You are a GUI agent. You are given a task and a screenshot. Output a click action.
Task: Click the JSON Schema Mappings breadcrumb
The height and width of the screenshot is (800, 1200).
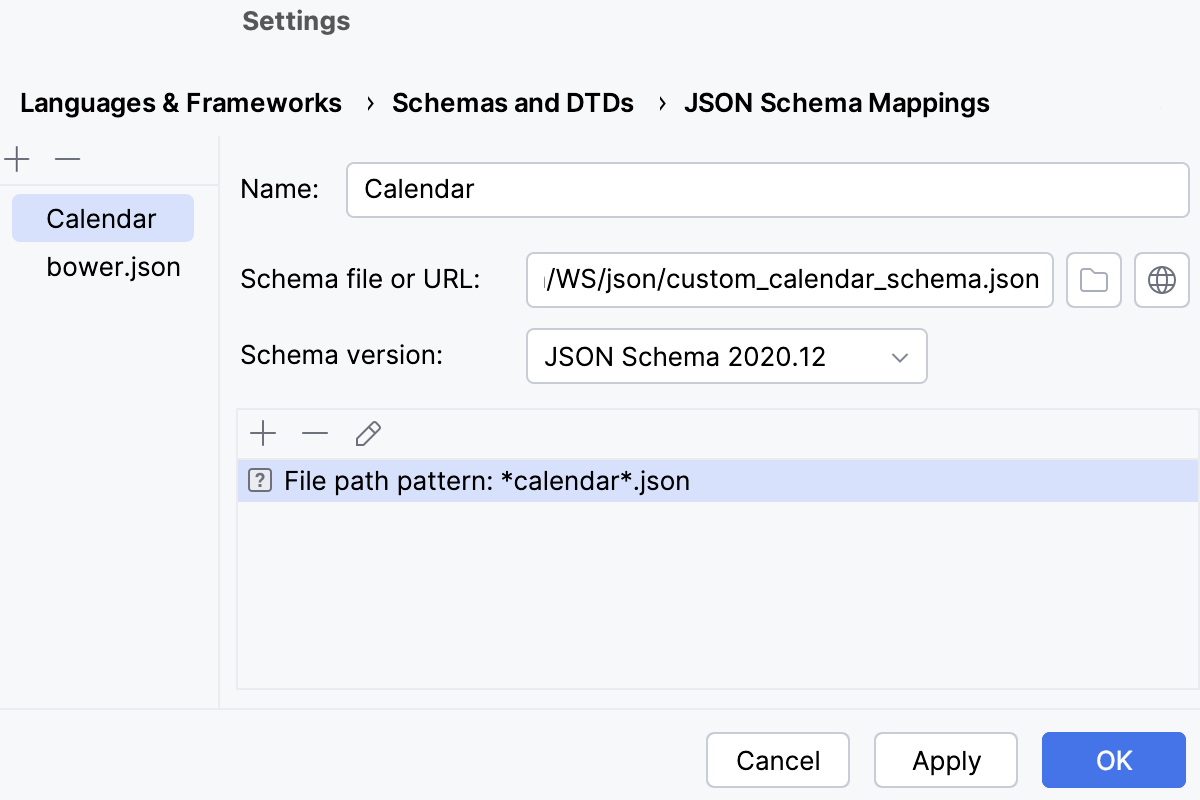pos(836,102)
